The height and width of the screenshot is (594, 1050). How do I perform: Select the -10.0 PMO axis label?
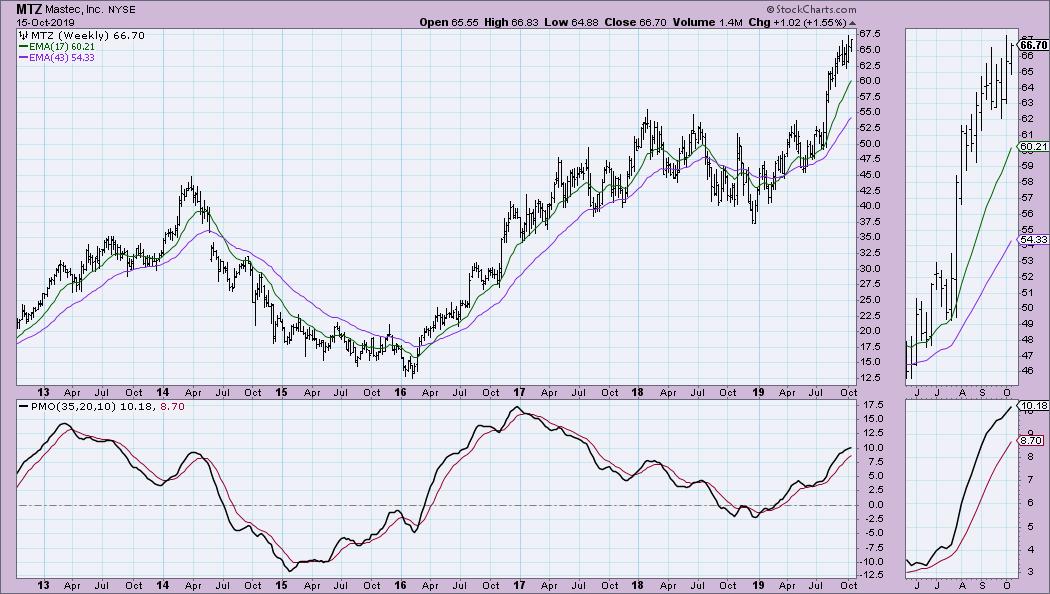click(869, 562)
